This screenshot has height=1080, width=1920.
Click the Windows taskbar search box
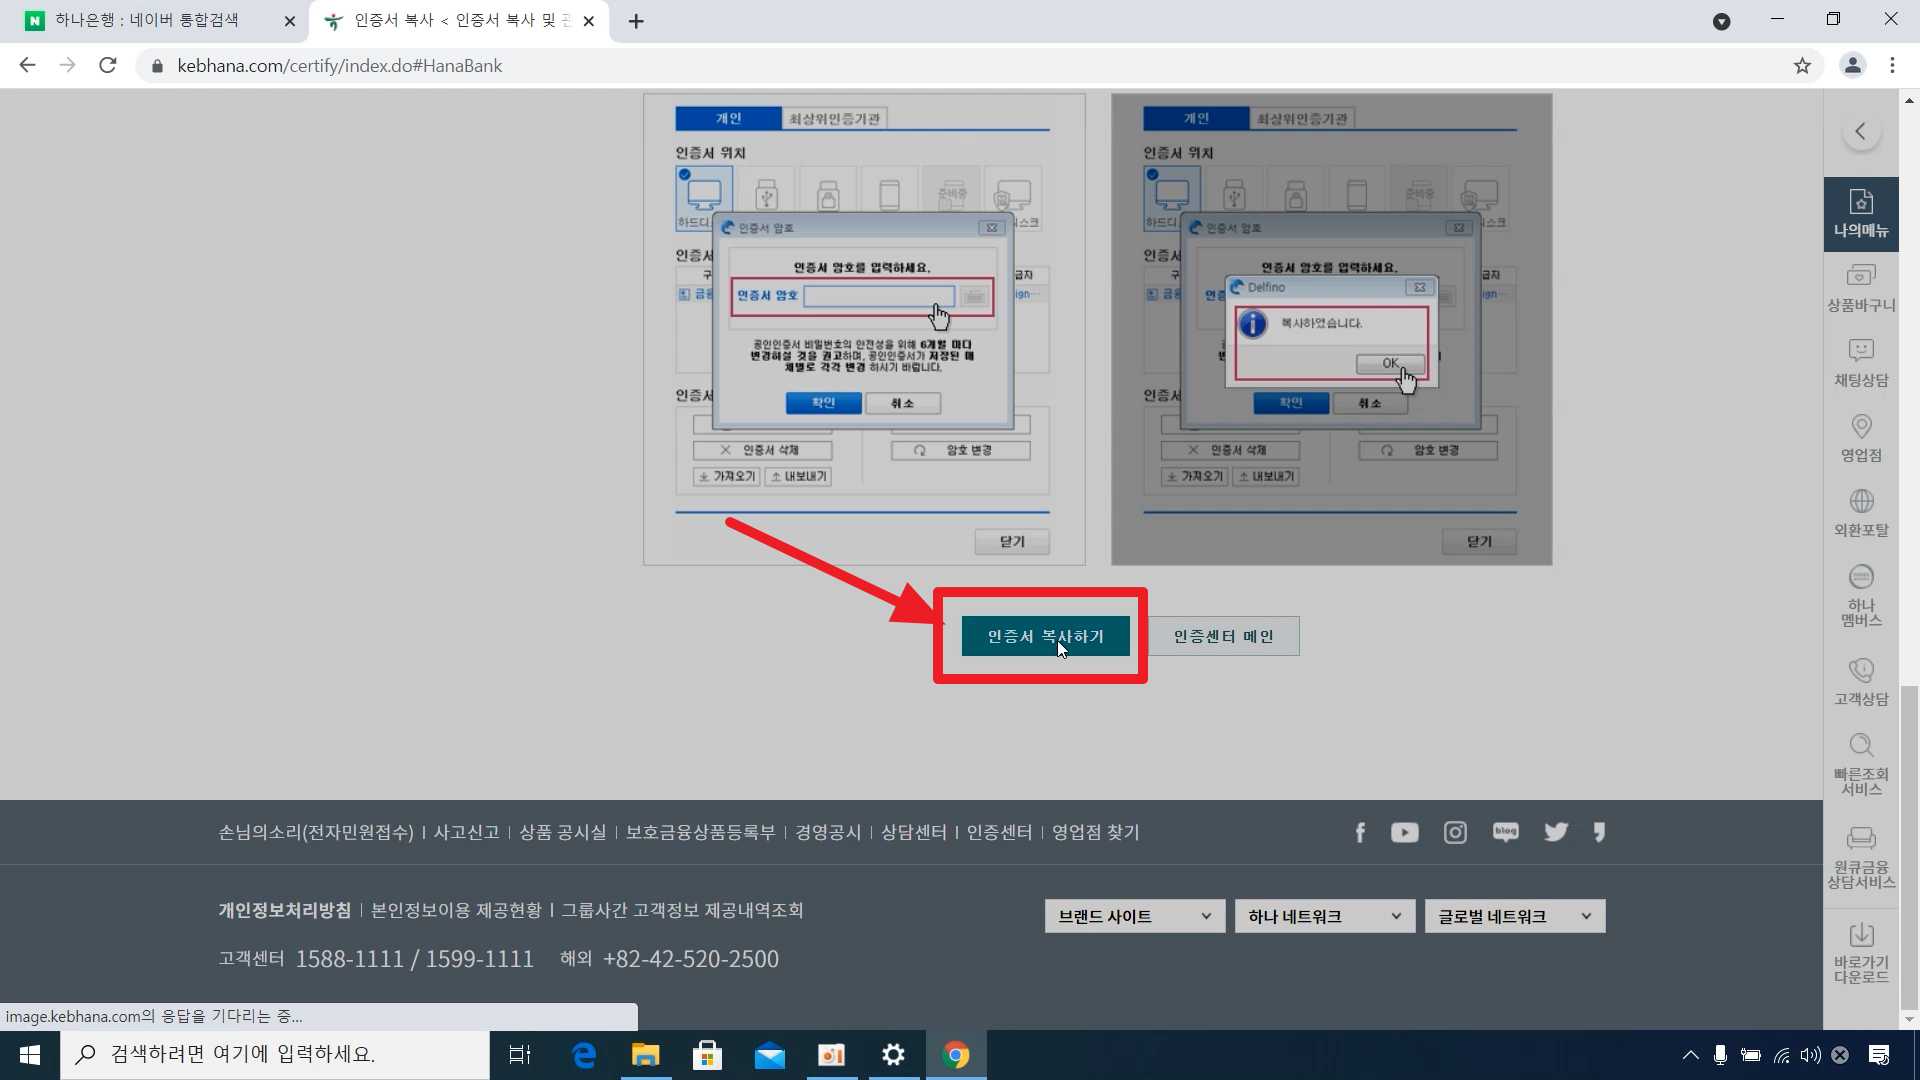tap(275, 1054)
